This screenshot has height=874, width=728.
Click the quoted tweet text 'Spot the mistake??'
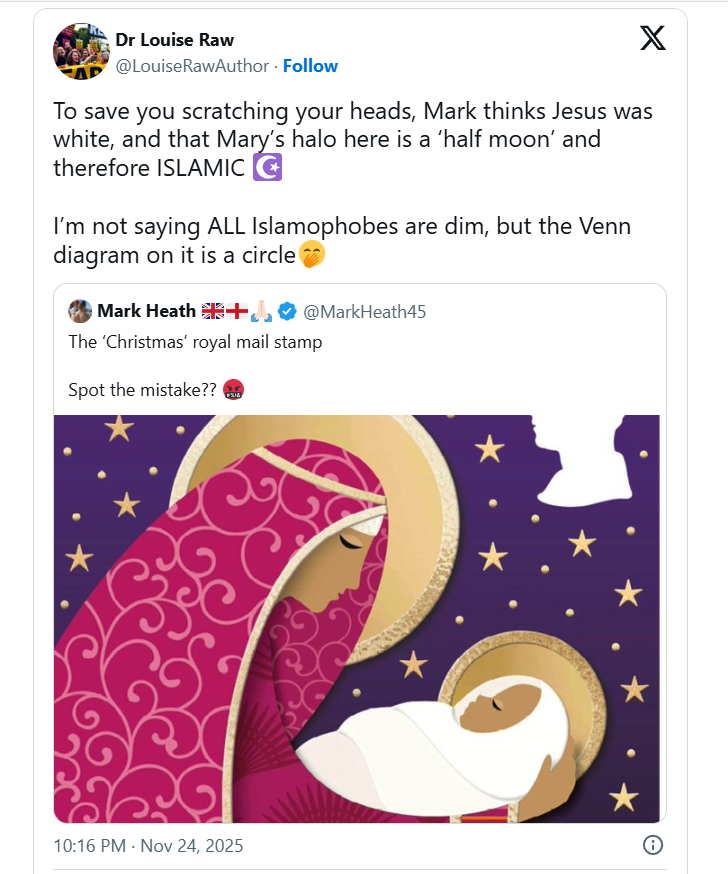142,390
